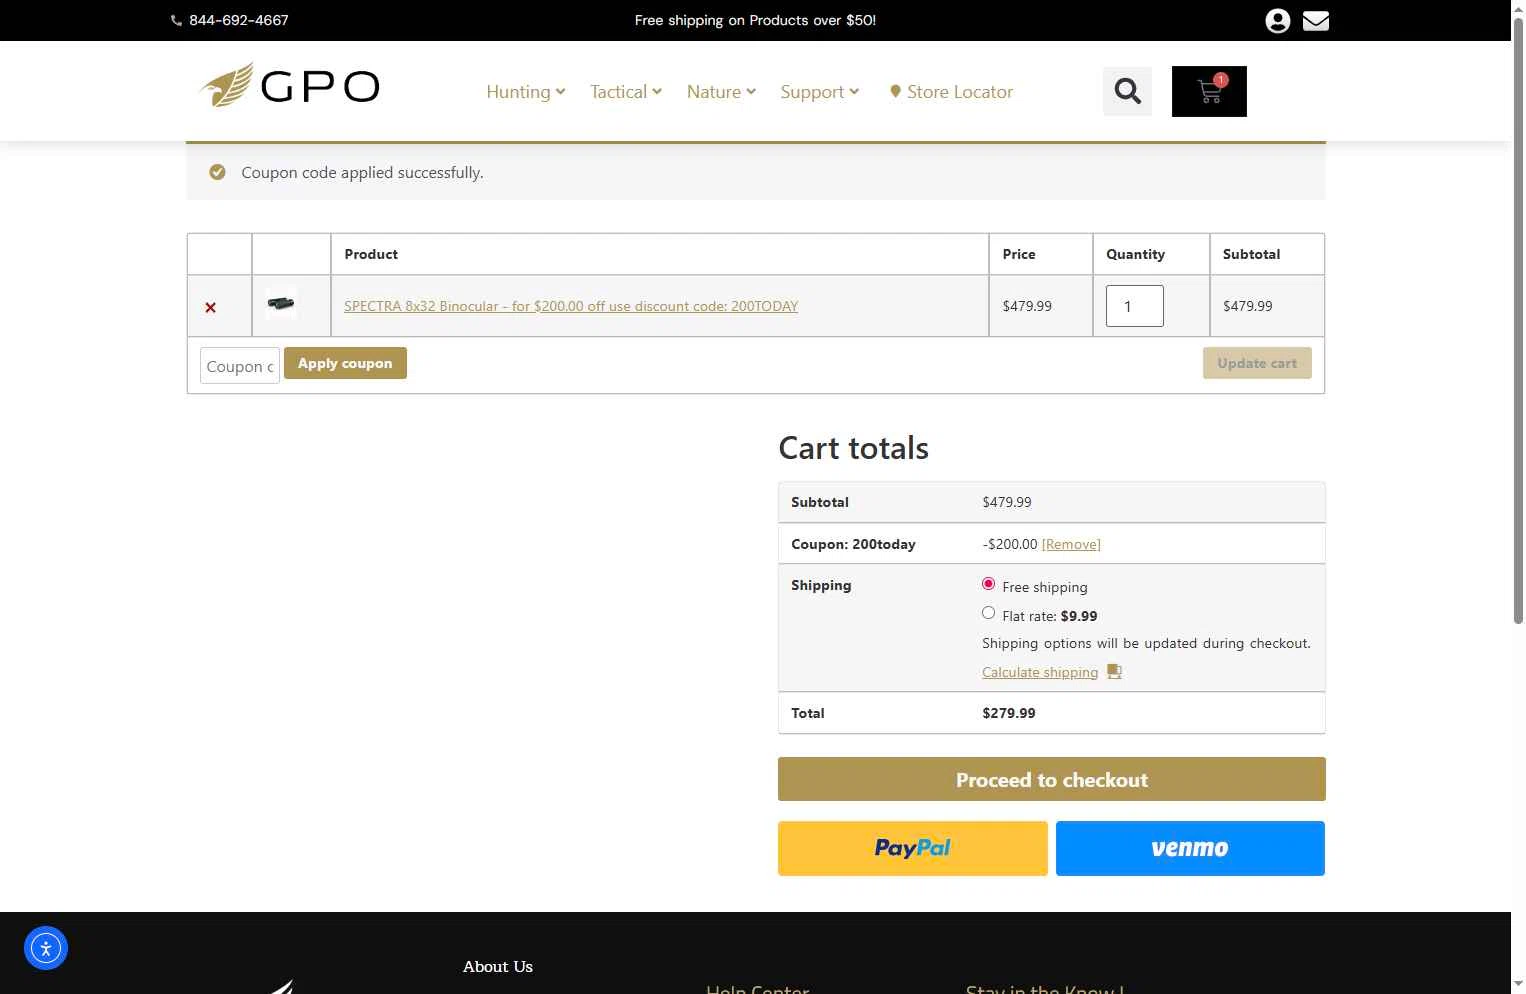Click the Cart totals heading
The image size is (1526, 994).
tap(854, 448)
